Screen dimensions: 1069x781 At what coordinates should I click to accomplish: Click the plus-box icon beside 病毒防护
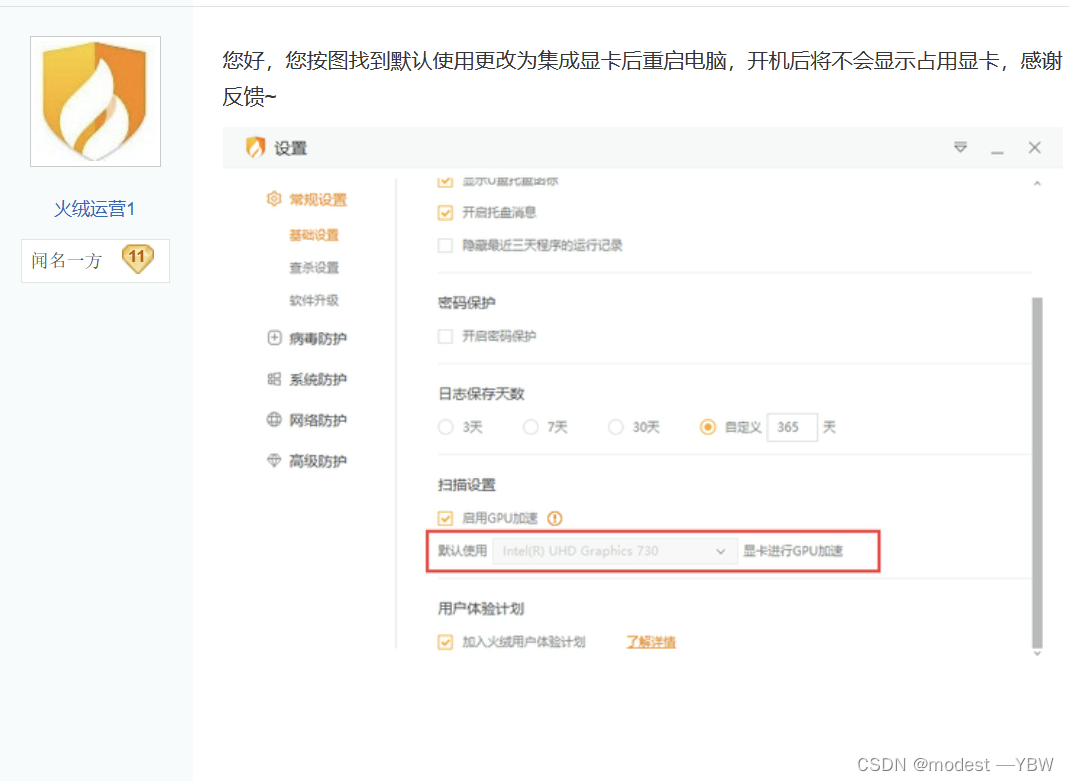[274, 338]
